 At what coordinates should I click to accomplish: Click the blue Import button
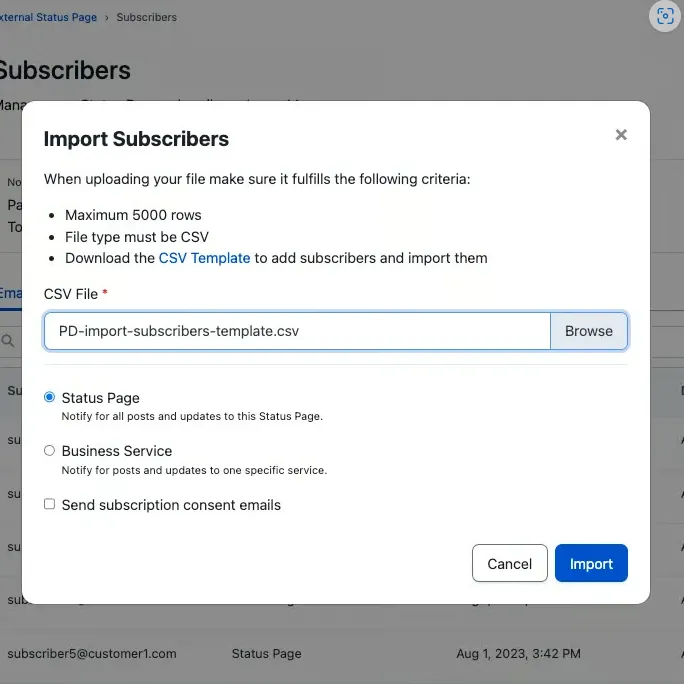(x=591, y=564)
